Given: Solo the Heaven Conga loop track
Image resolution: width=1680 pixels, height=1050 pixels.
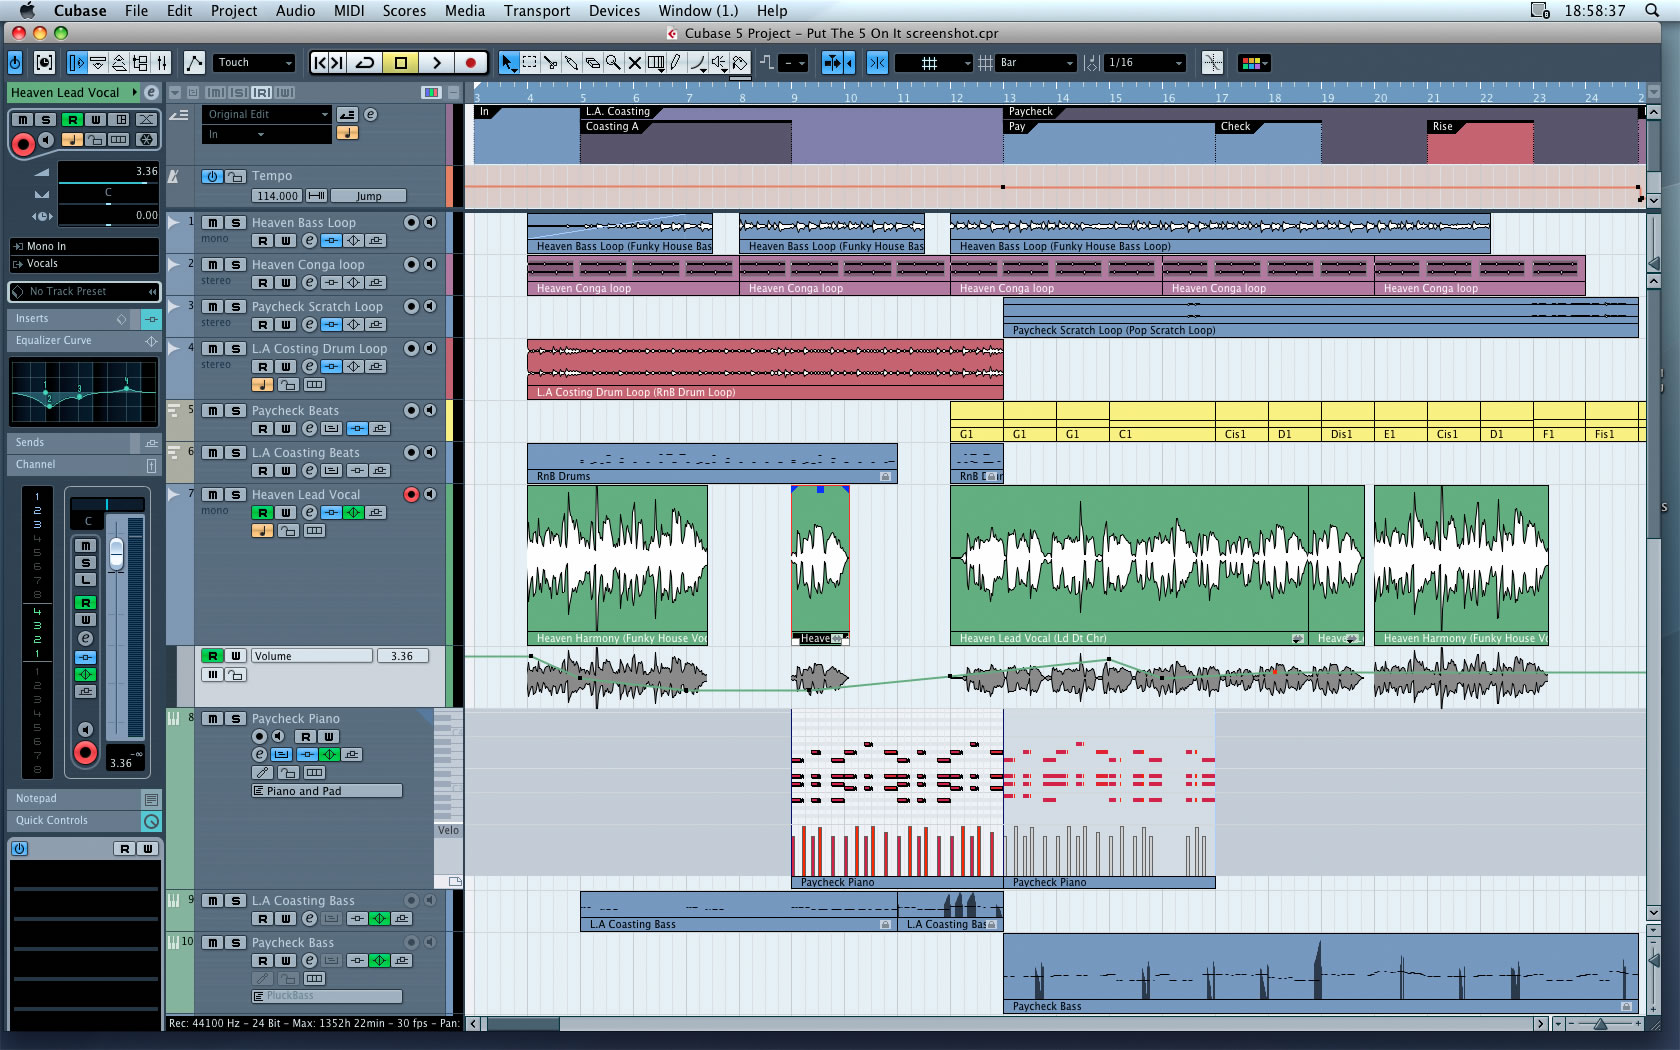Looking at the screenshot, I should click(x=236, y=265).
